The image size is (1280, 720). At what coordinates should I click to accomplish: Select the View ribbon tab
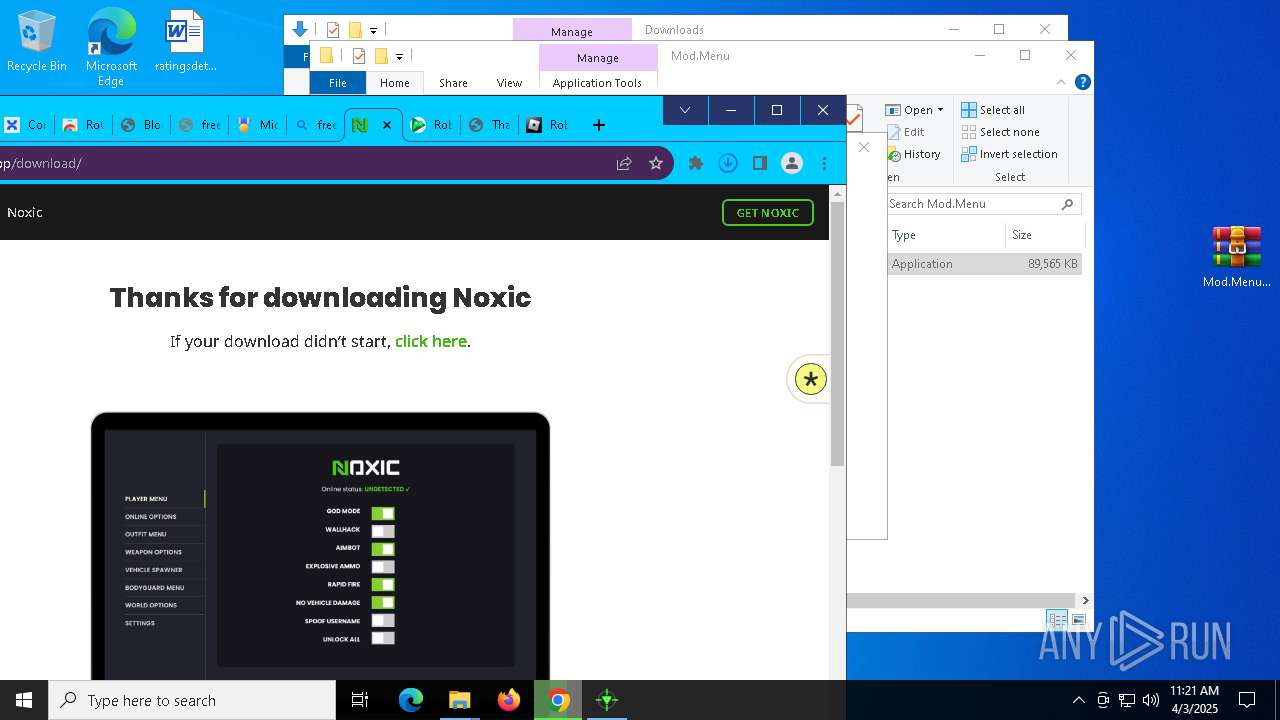(x=509, y=83)
